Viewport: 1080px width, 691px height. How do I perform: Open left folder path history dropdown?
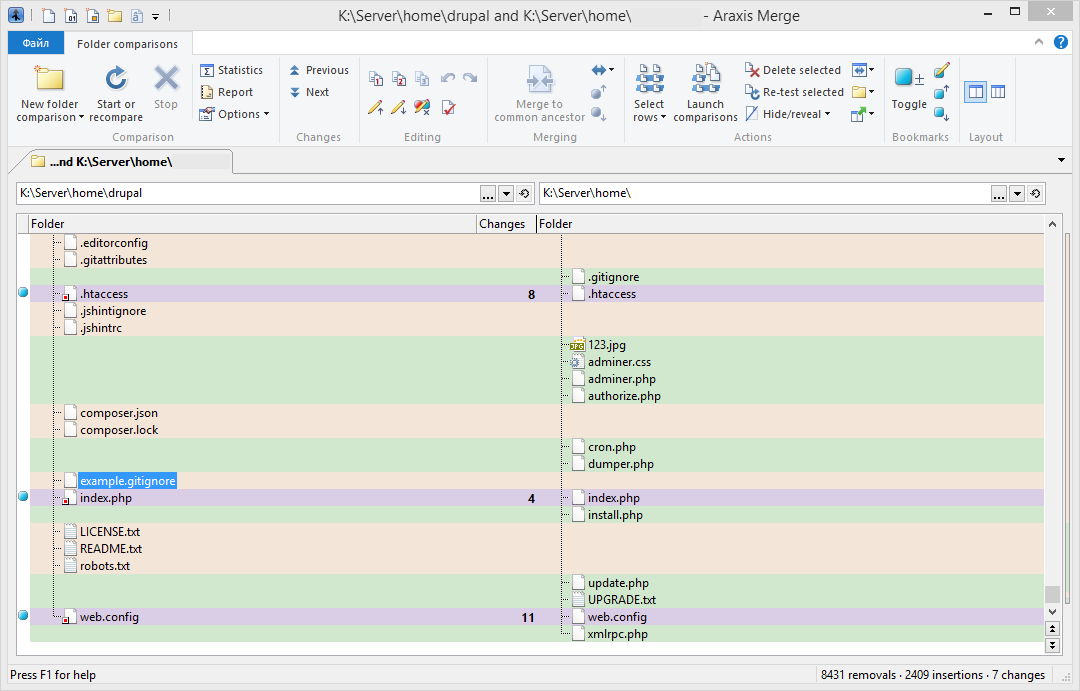coord(506,193)
